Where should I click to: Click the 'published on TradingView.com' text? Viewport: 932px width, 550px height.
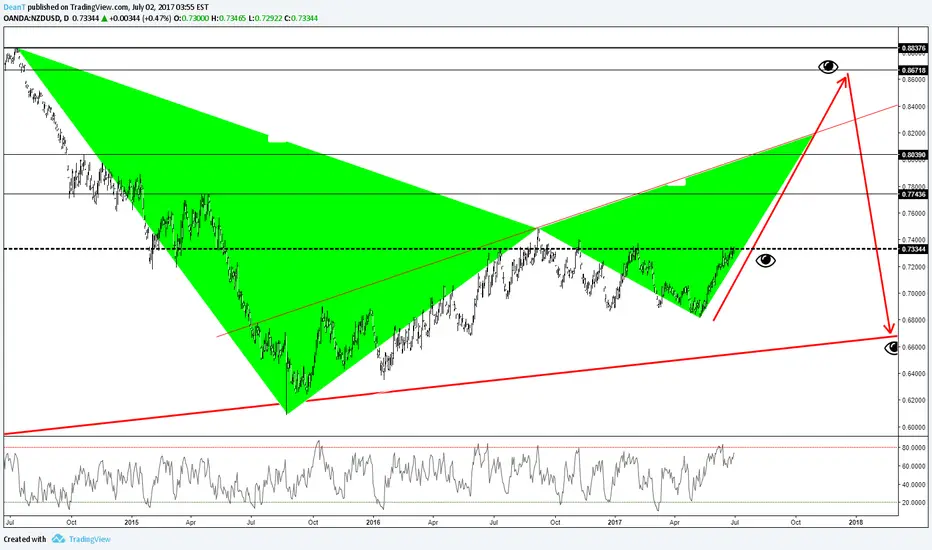77,7
